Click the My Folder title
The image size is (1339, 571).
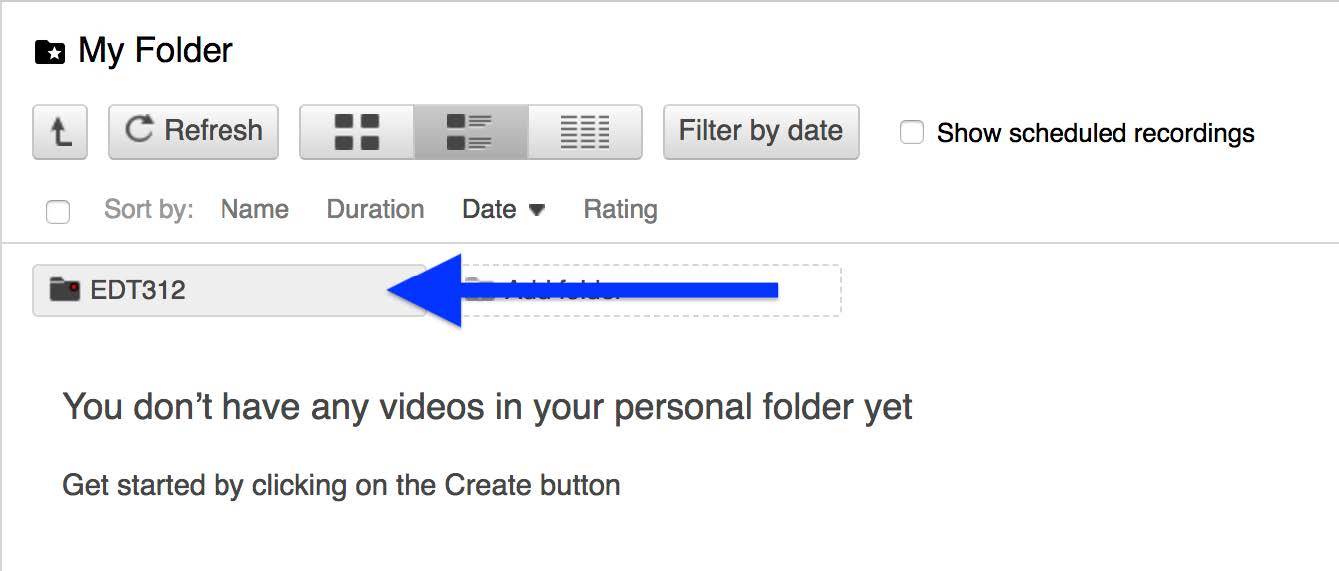tap(156, 51)
